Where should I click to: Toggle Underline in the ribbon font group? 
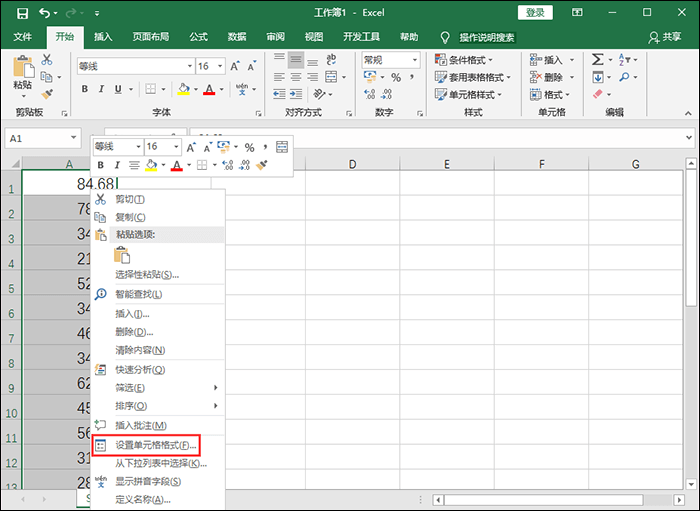118,89
